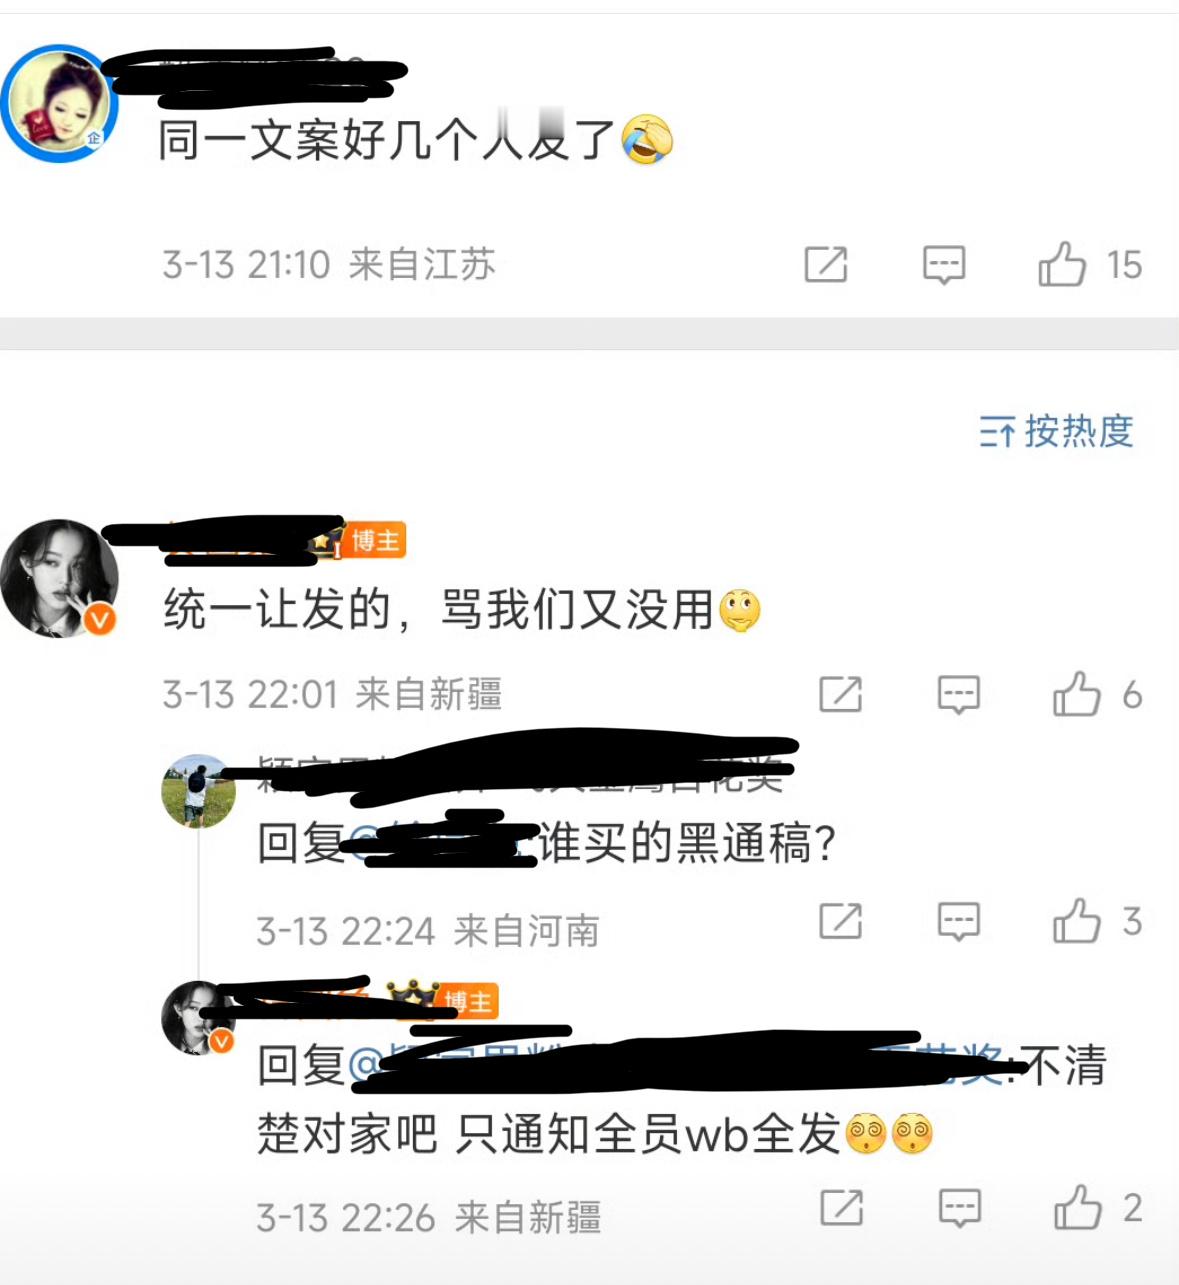Tap the 博主 badge on the 22:01 comment
The image size is (1179, 1285).
(x=375, y=541)
